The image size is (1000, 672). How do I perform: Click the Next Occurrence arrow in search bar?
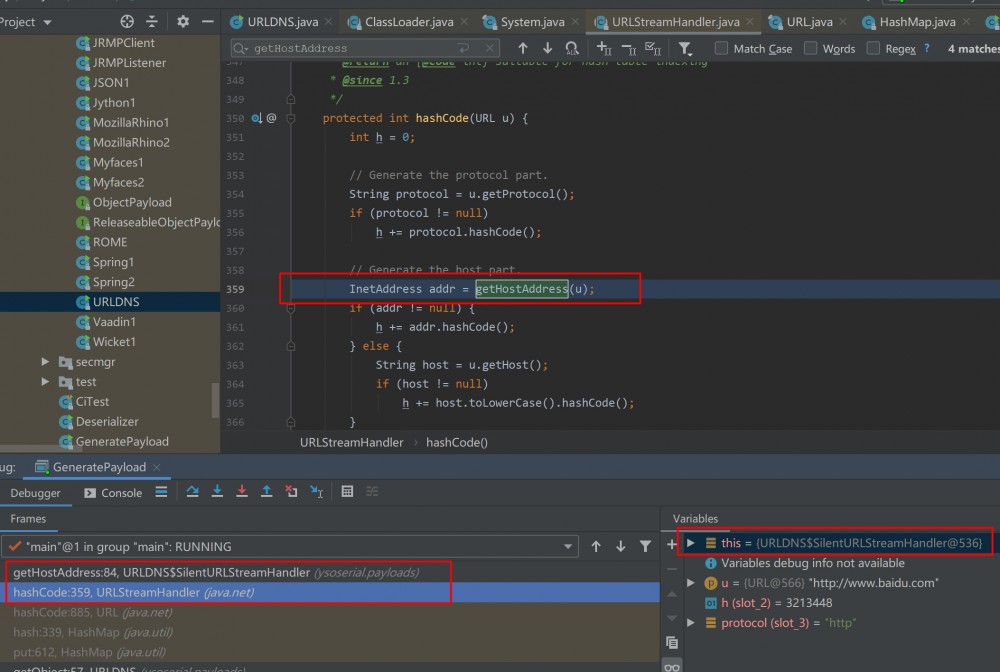coord(545,47)
